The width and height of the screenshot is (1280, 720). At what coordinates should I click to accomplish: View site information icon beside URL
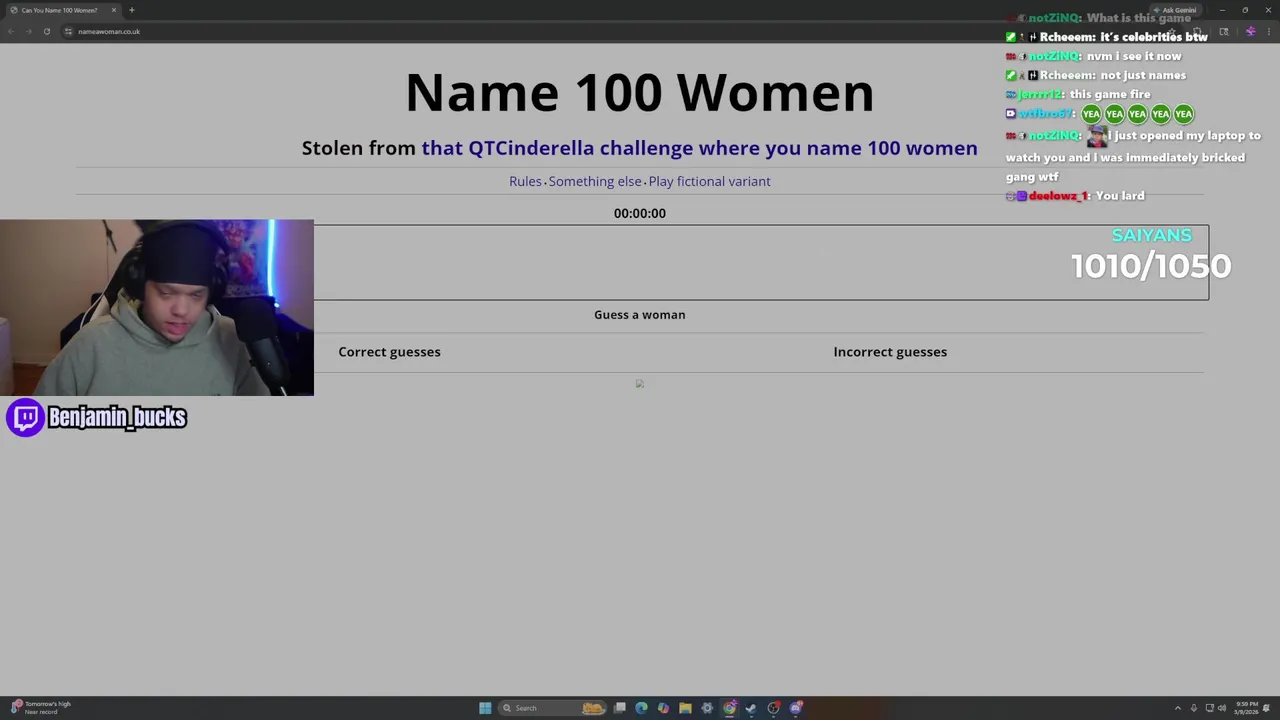(68, 31)
